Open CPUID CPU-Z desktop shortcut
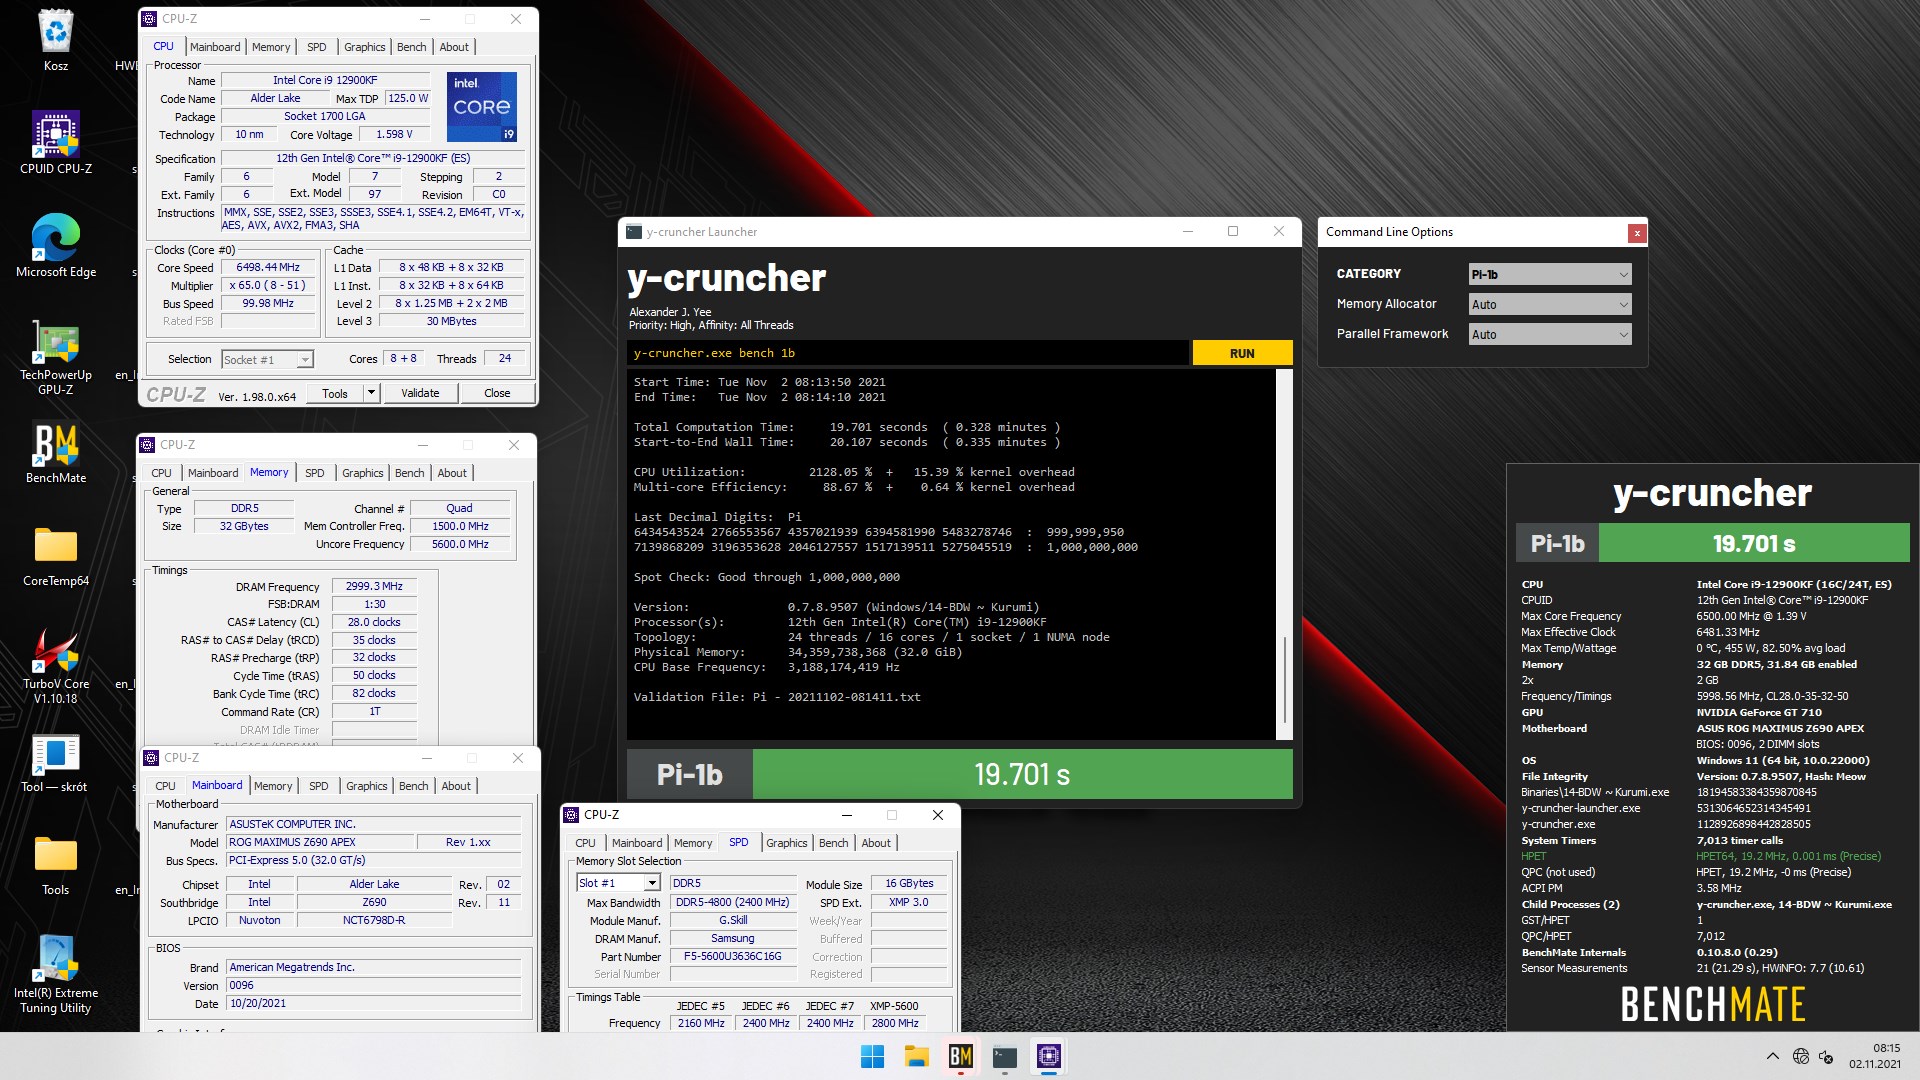Screen dimensions: 1920x1080 pos(56,141)
